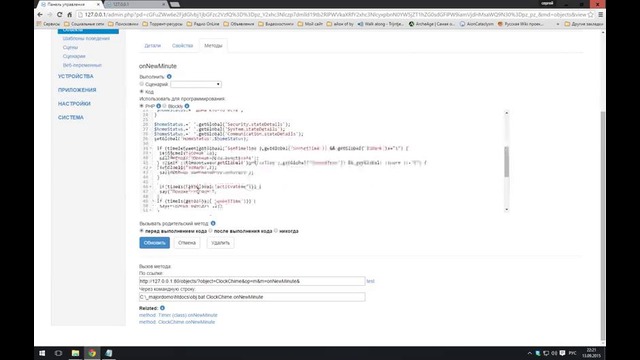Reload the page with refresh icon

60,14
